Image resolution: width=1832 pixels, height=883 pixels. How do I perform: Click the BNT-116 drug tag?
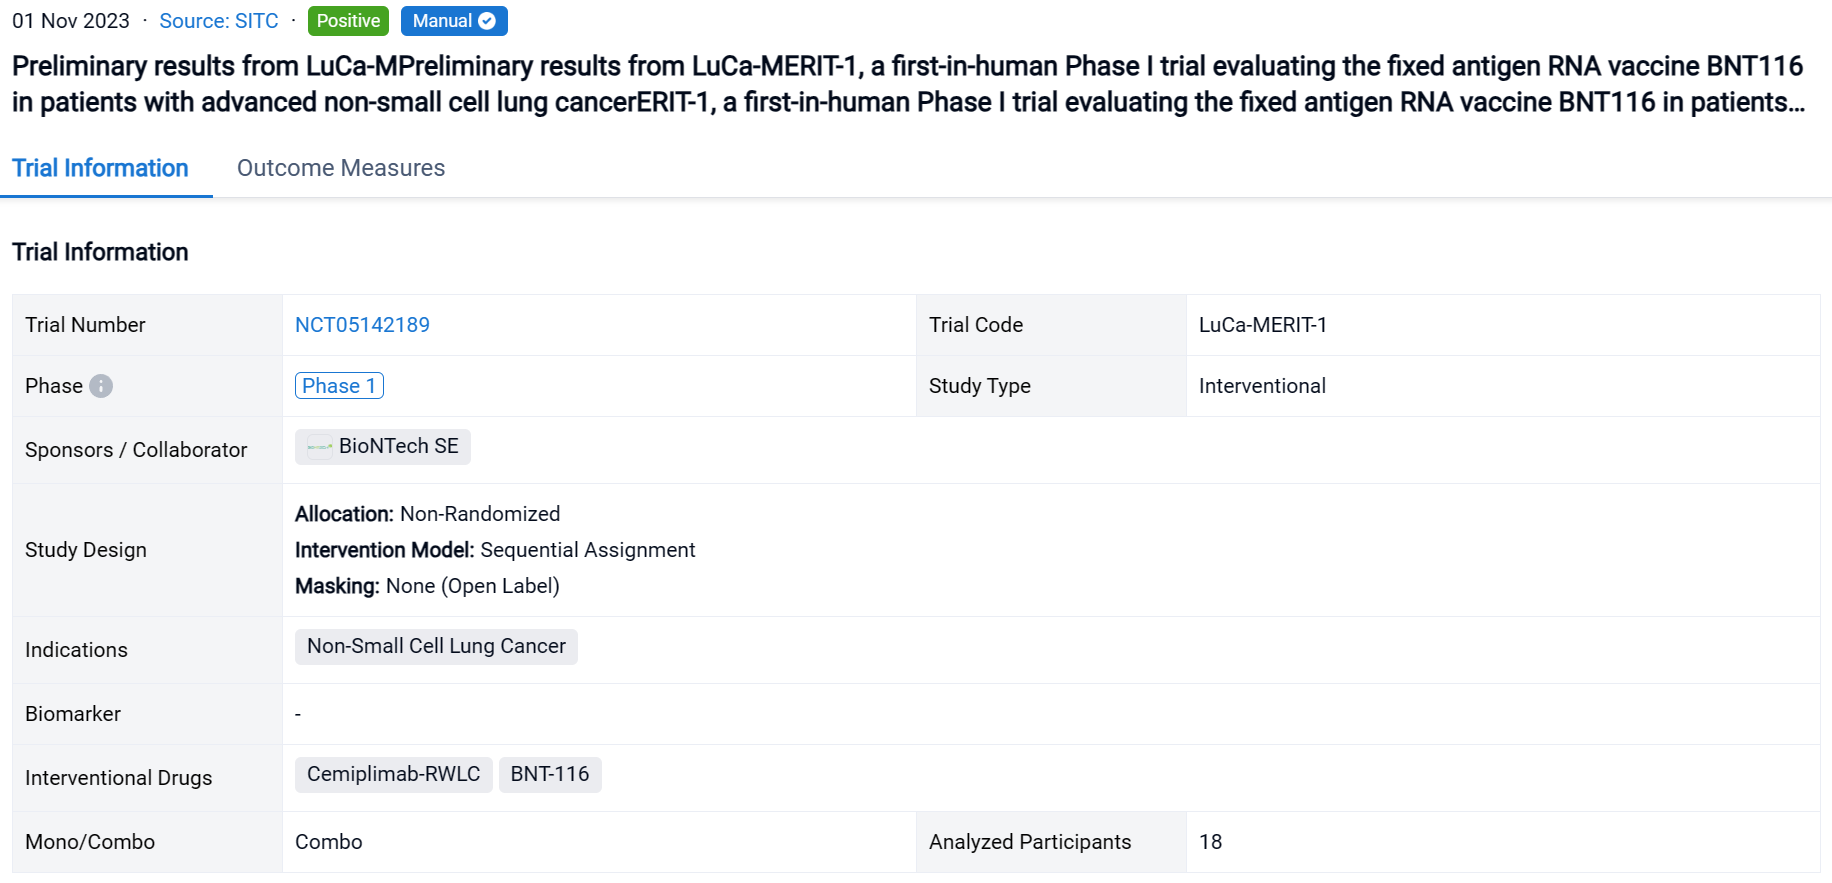(550, 775)
